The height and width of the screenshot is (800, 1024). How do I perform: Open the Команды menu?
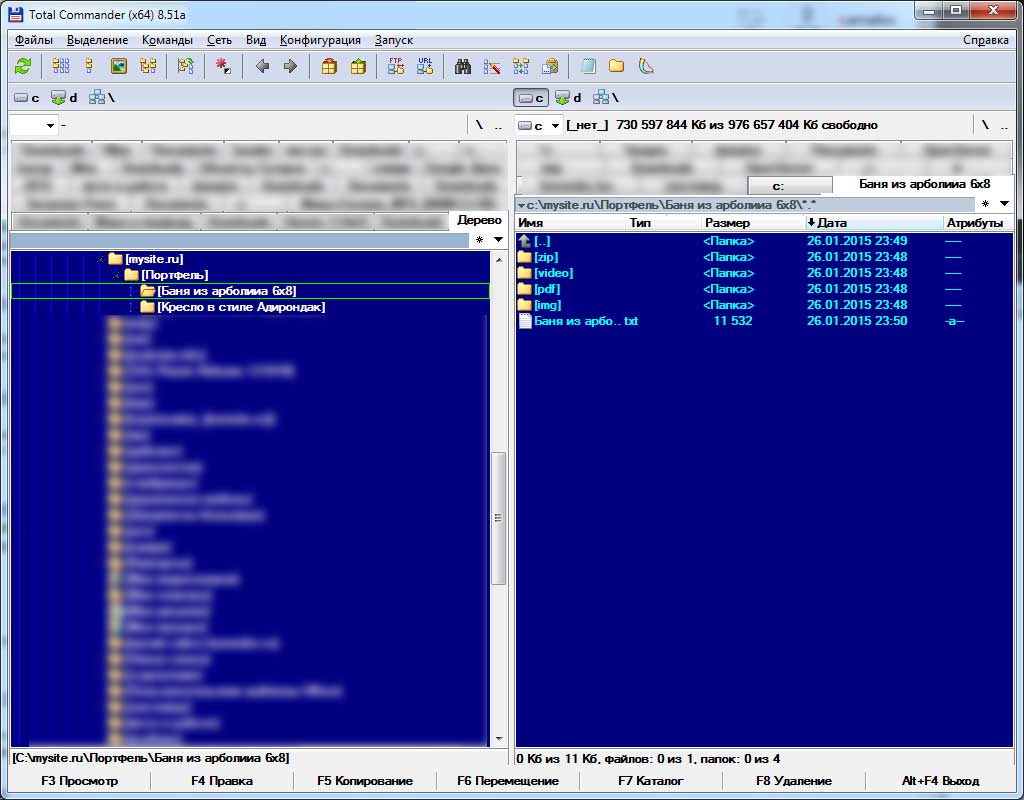(167, 40)
